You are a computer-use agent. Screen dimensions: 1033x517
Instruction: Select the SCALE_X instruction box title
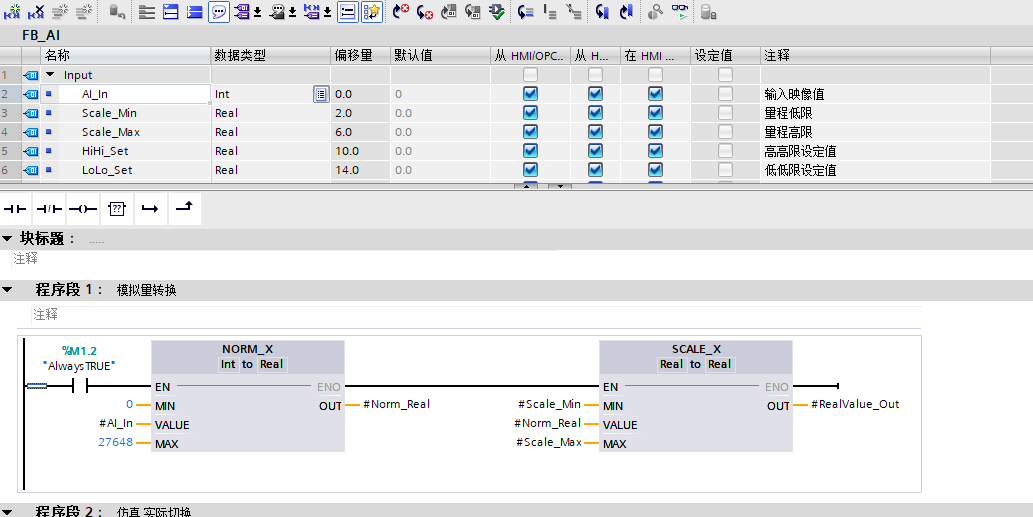coord(695,349)
